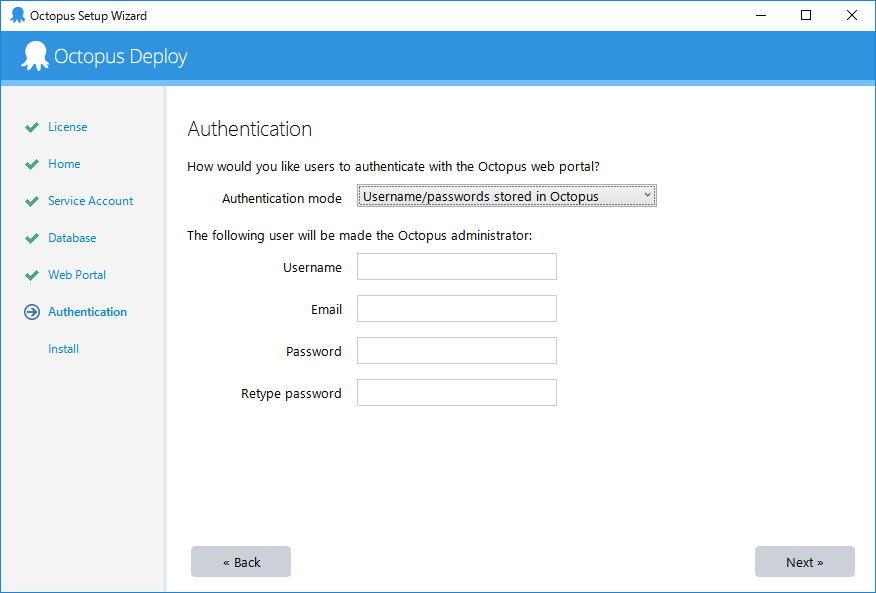Click the 'Octopus Setup Wizard' window title

point(88,16)
